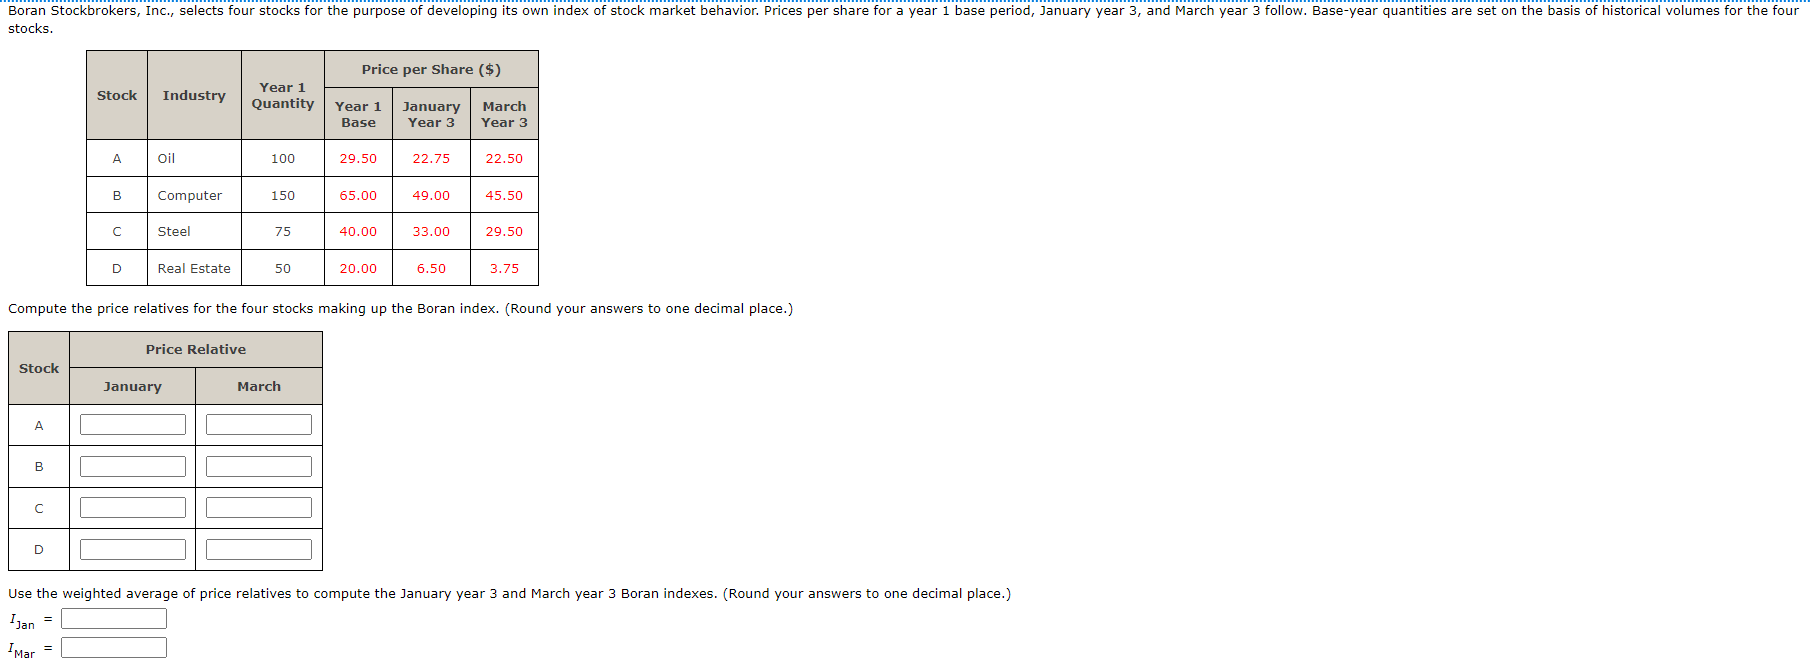Click the 150 quantity value for Computer
The image size is (1811, 667).
[x=283, y=196]
